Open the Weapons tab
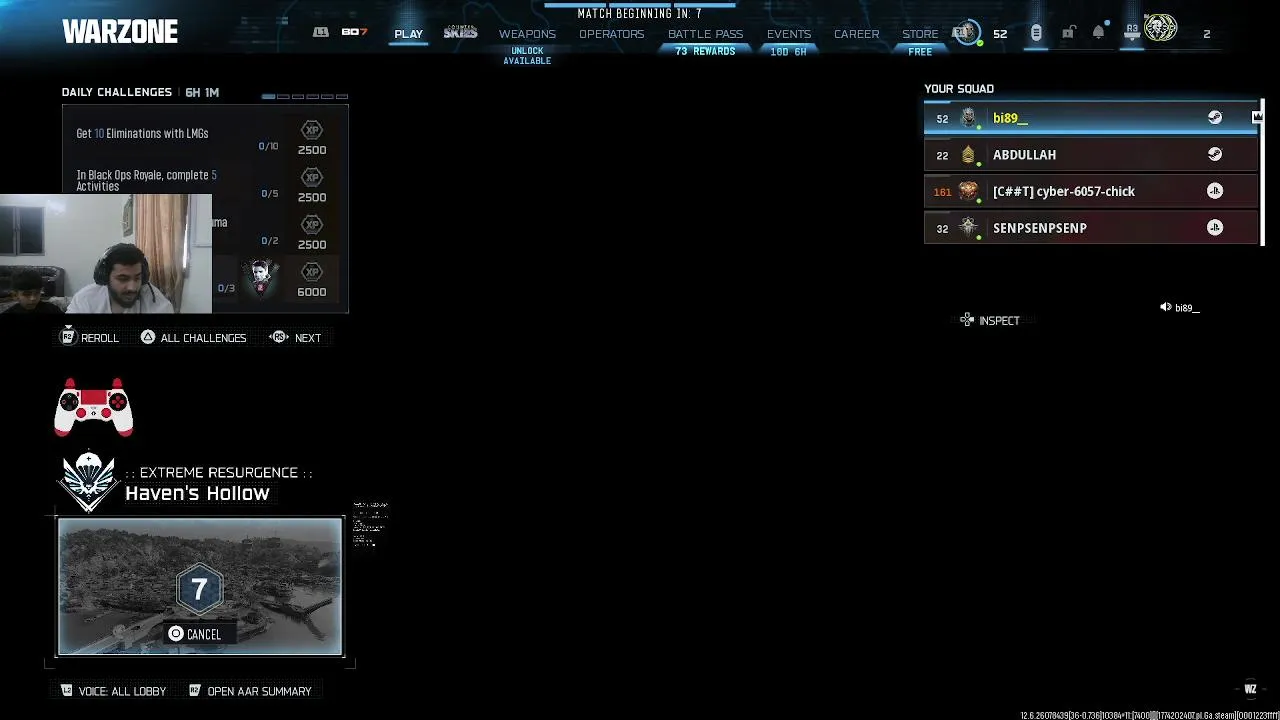Viewport: 1280px width, 720px height. pos(527,34)
